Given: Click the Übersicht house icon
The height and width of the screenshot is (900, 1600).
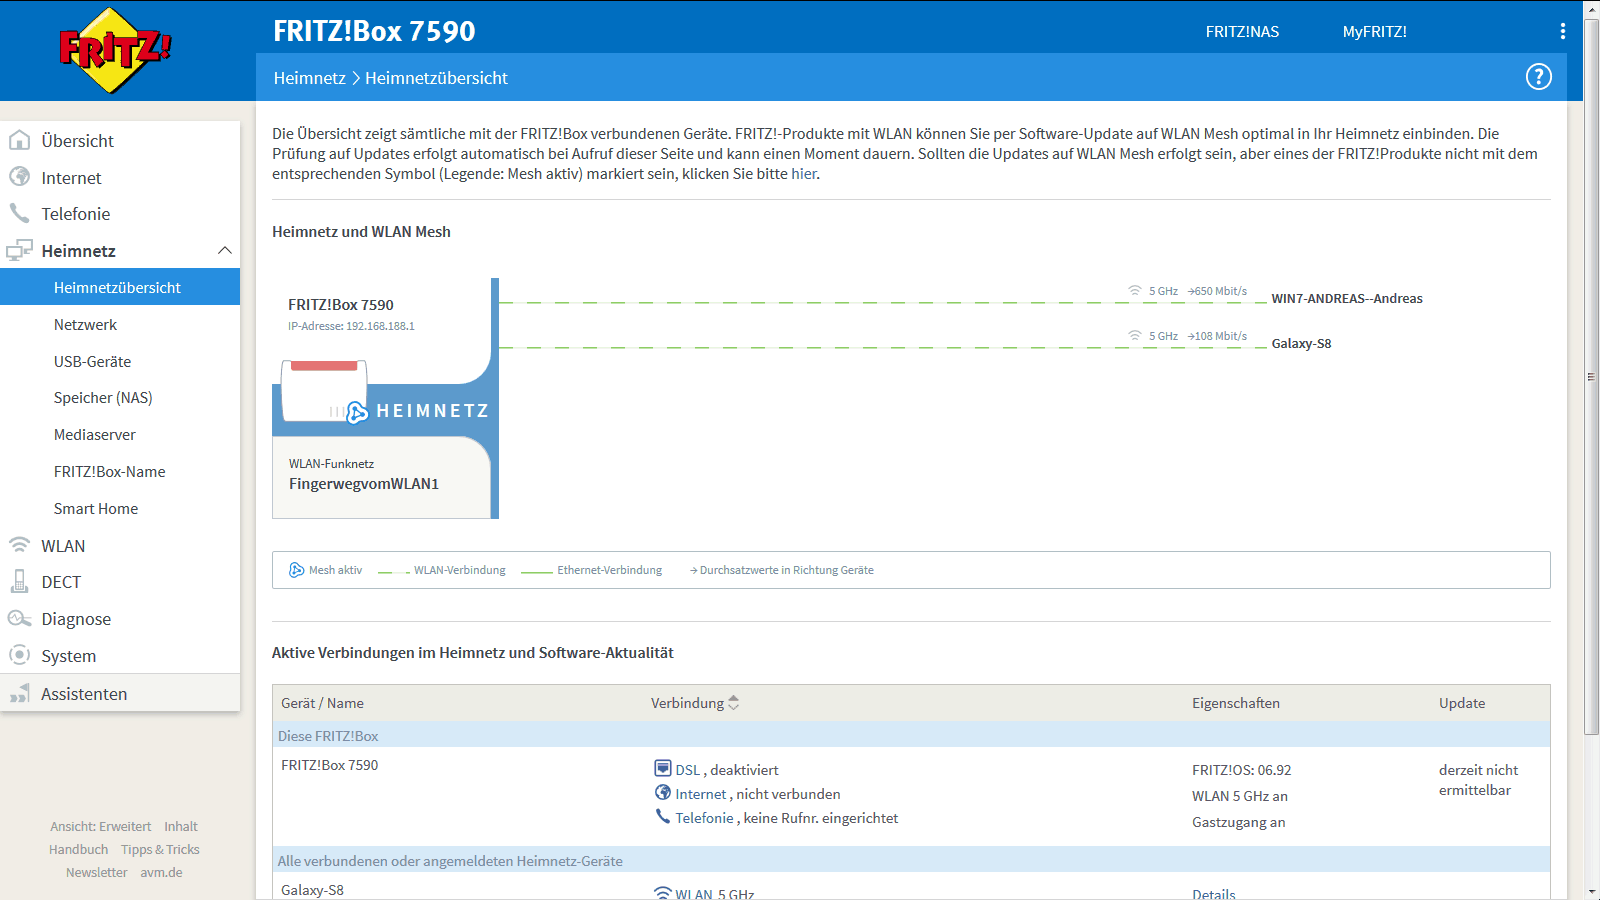Looking at the screenshot, I should point(19,140).
